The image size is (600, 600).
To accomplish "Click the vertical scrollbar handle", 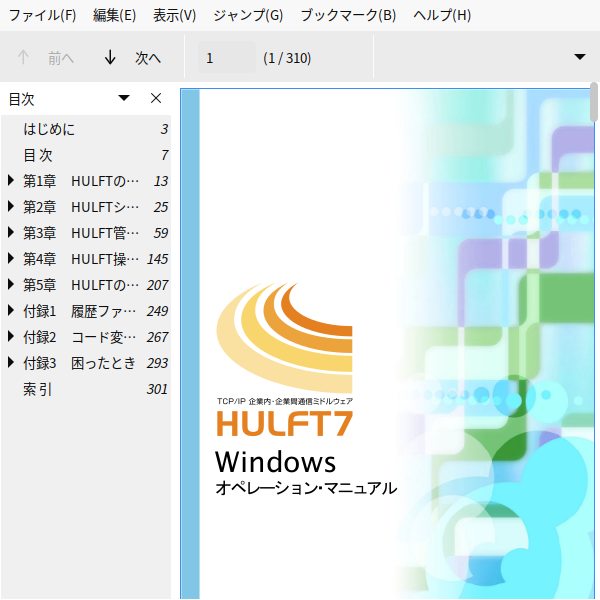I will (594, 102).
